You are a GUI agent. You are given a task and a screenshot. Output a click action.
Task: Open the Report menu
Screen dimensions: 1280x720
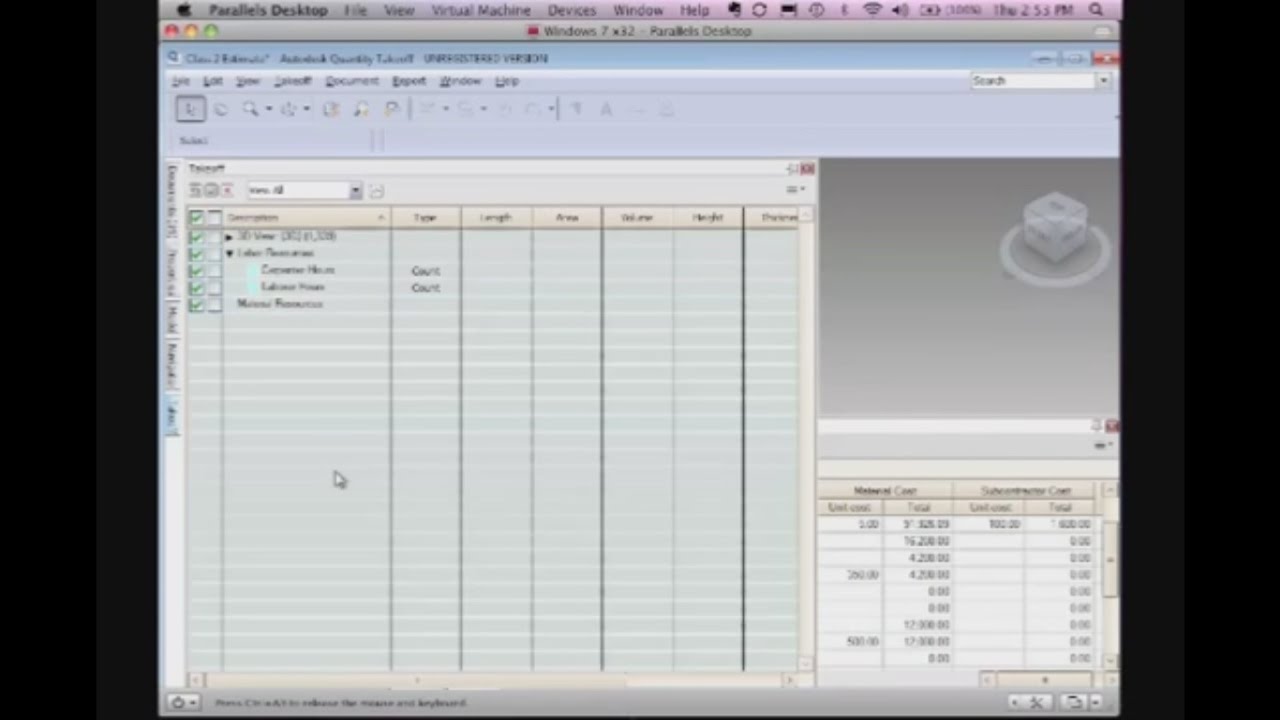[x=409, y=81]
